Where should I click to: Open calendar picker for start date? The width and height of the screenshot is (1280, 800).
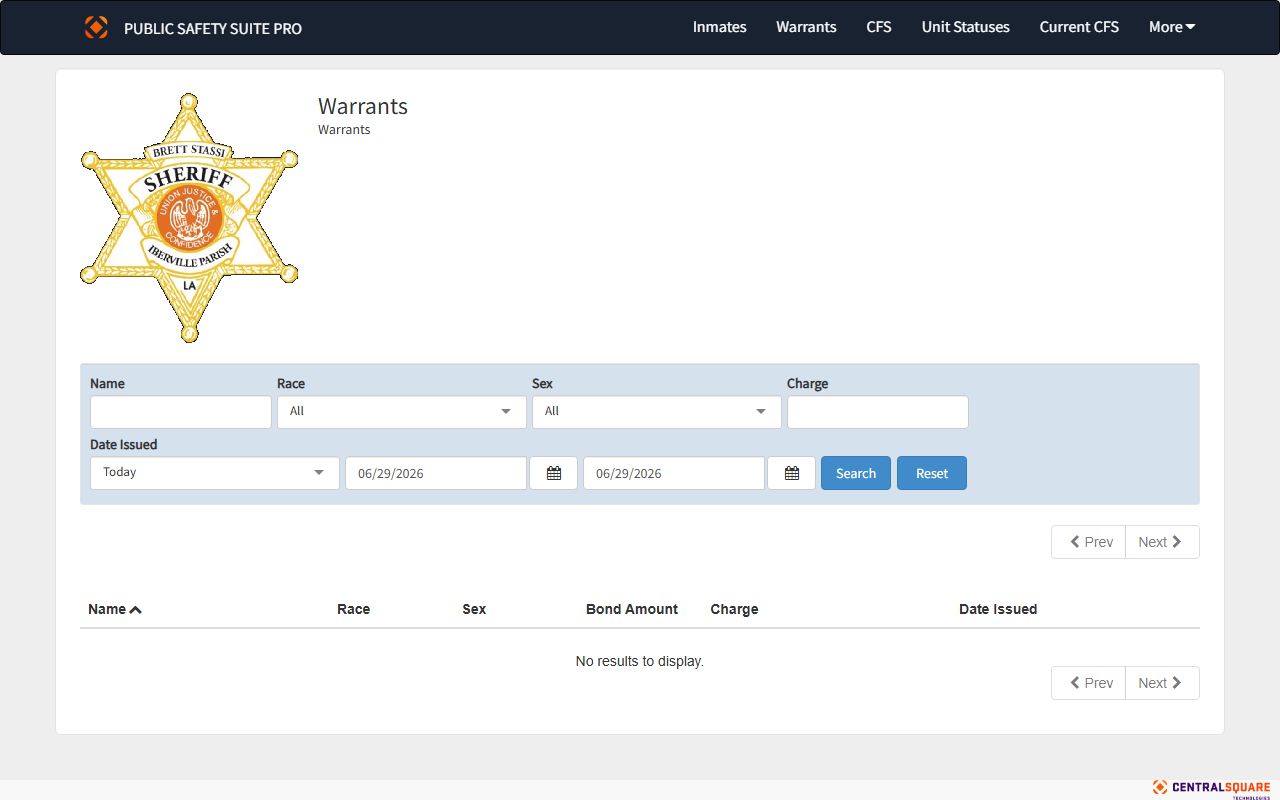tap(554, 473)
